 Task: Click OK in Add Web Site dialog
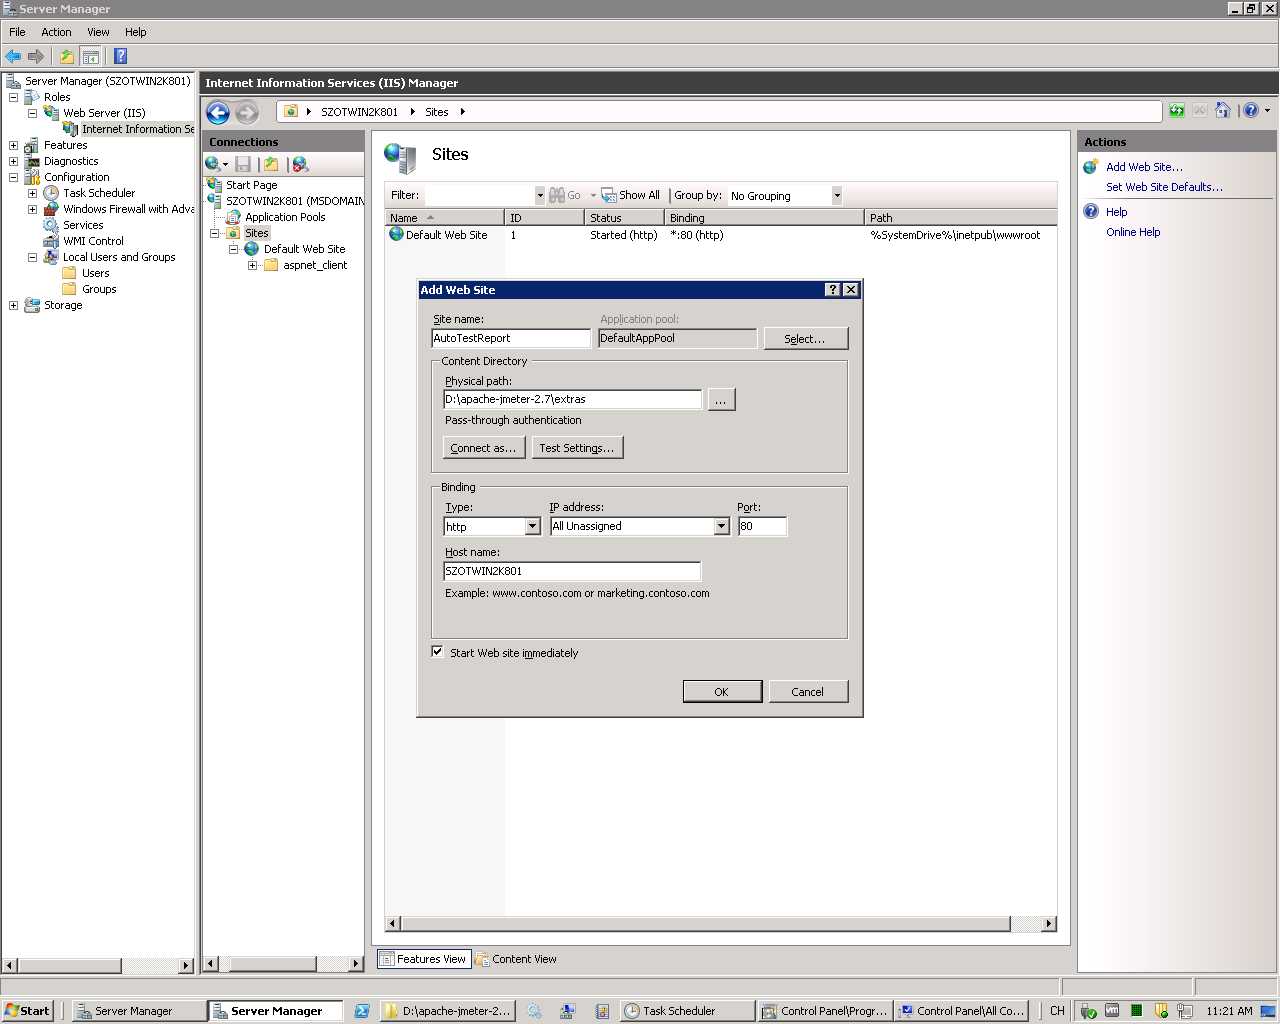pyautogui.click(x=722, y=692)
